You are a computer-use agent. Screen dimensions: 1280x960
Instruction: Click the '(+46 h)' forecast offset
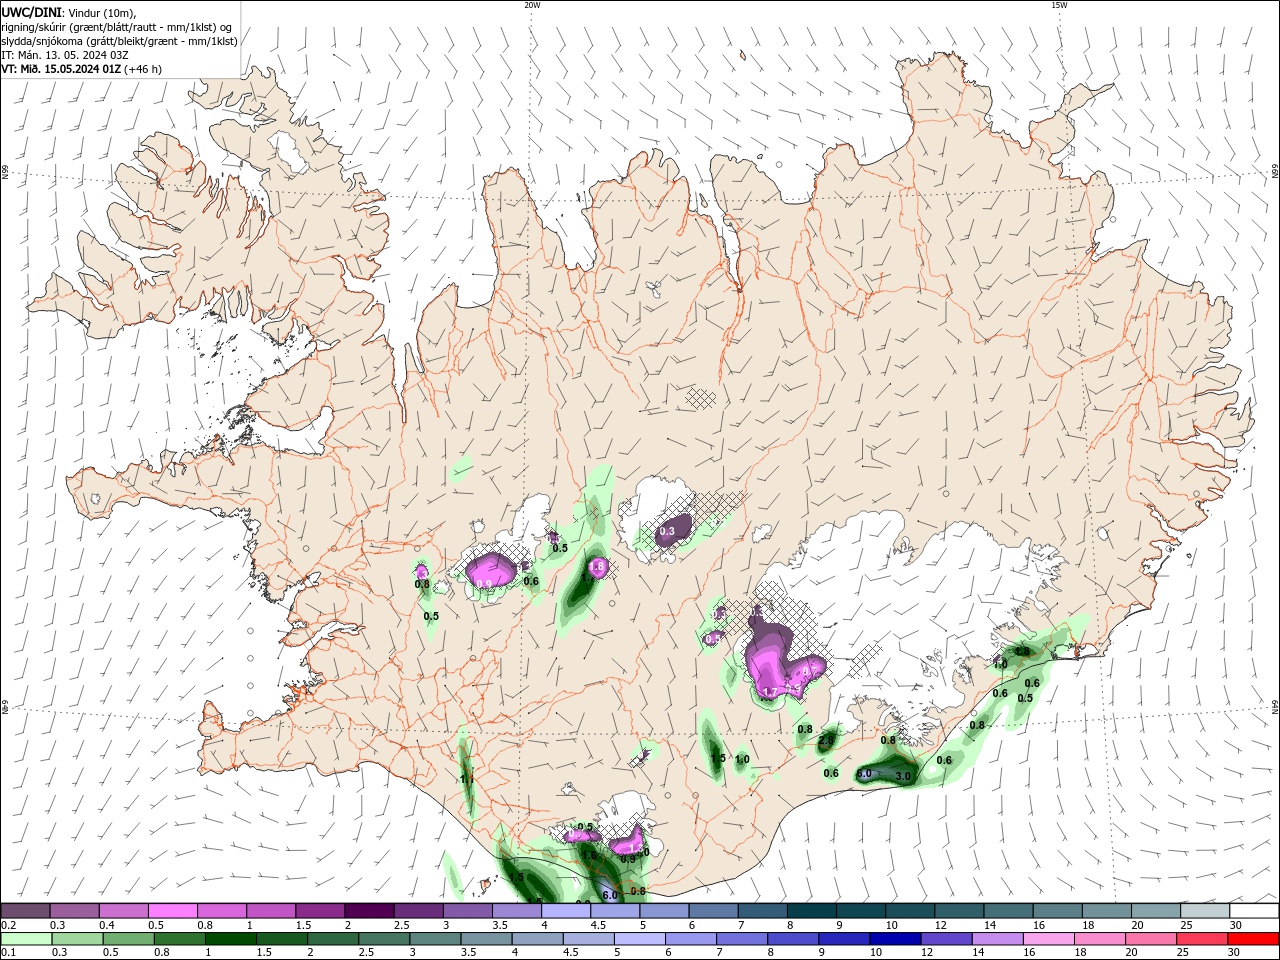point(141,69)
